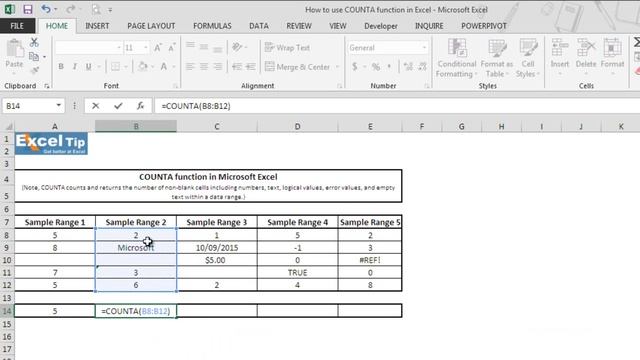The height and width of the screenshot is (360, 640).
Task: Expand Conditional Formatting menu
Action: pos(456,58)
